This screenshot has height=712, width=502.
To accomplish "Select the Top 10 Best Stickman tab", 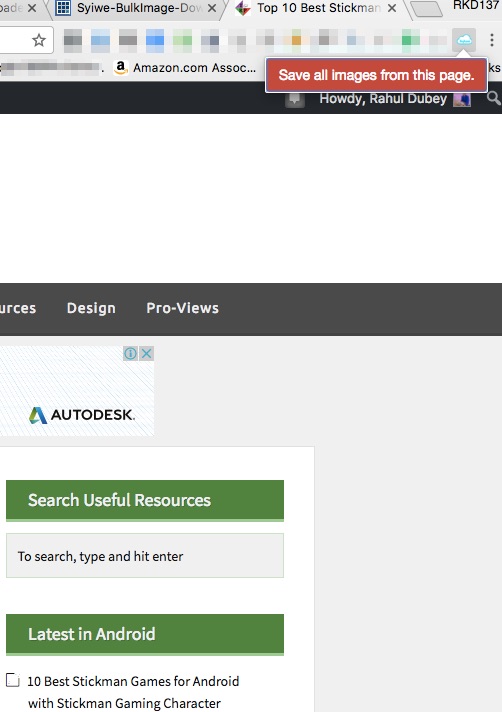I will [318, 8].
